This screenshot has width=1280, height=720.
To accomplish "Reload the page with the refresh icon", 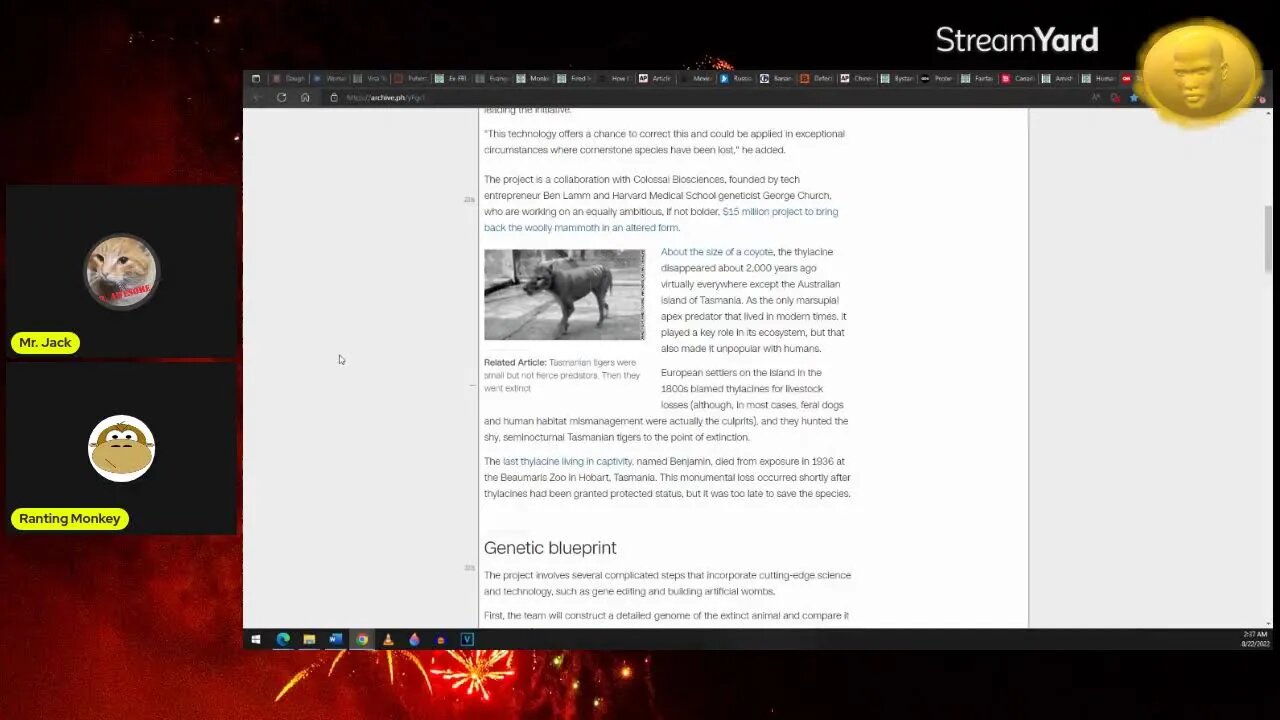I will click(x=281, y=97).
